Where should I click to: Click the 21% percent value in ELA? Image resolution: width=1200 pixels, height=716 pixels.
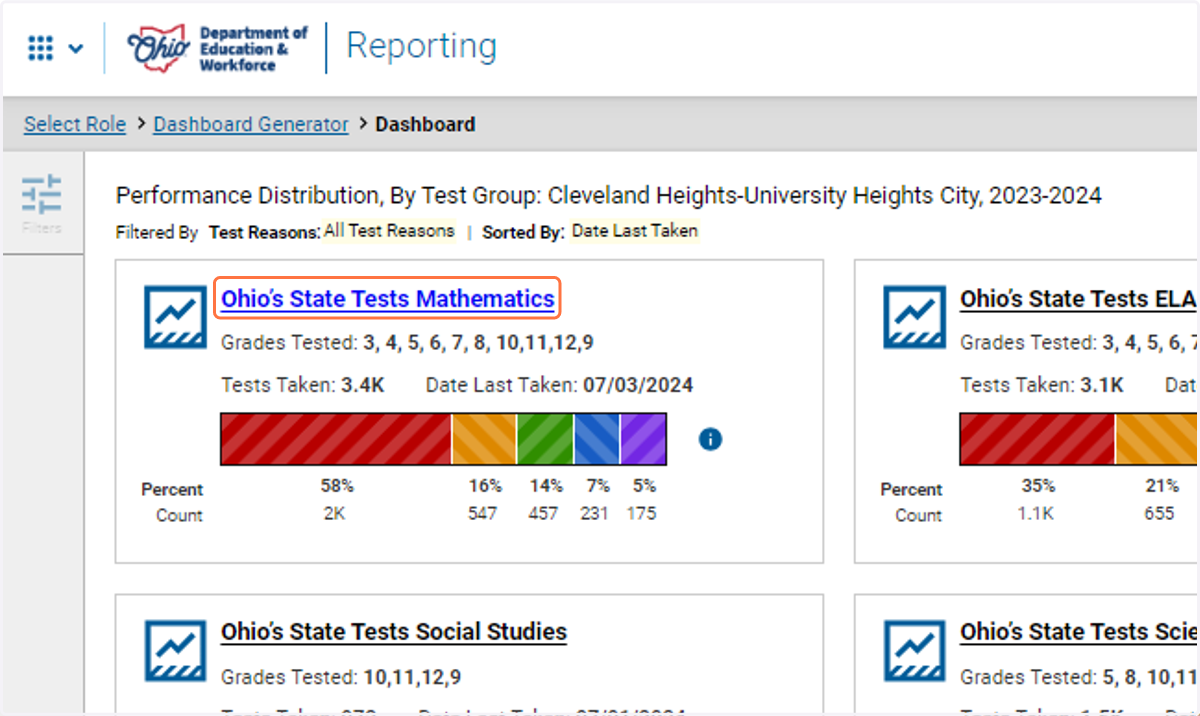1162,486
